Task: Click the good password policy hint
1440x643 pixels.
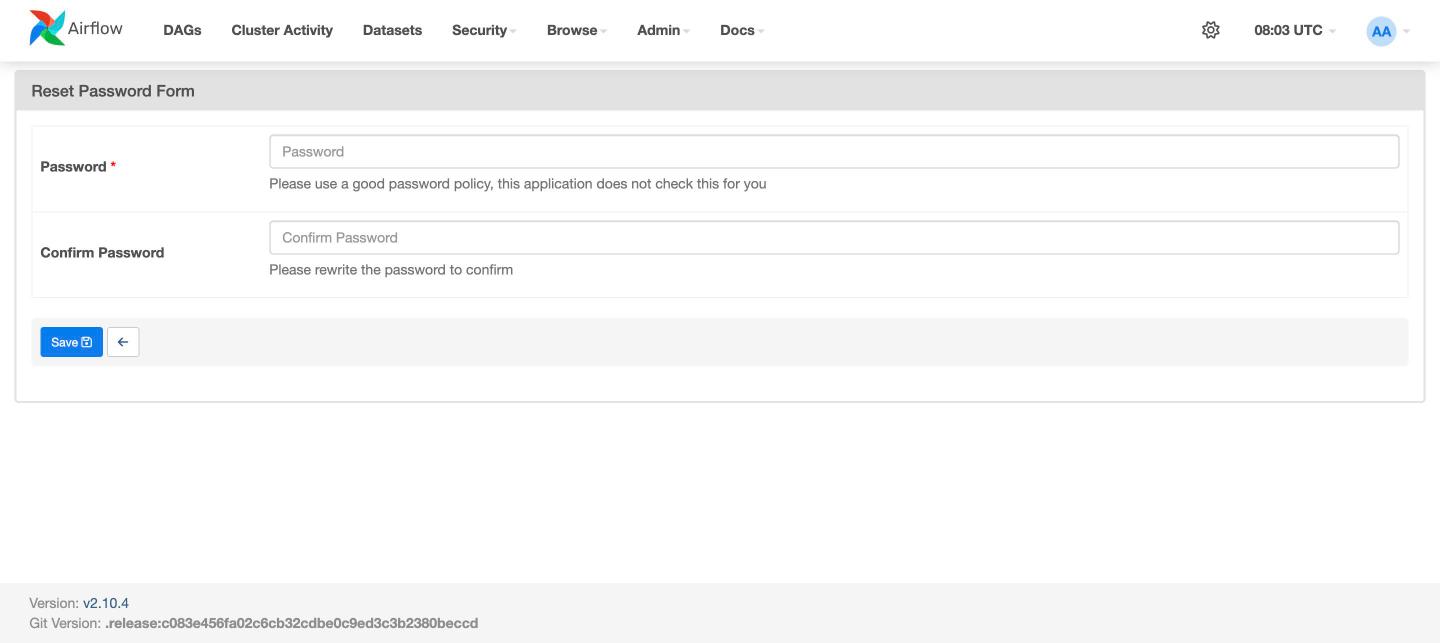Action: pyautogui.click(x=518, y=184)
